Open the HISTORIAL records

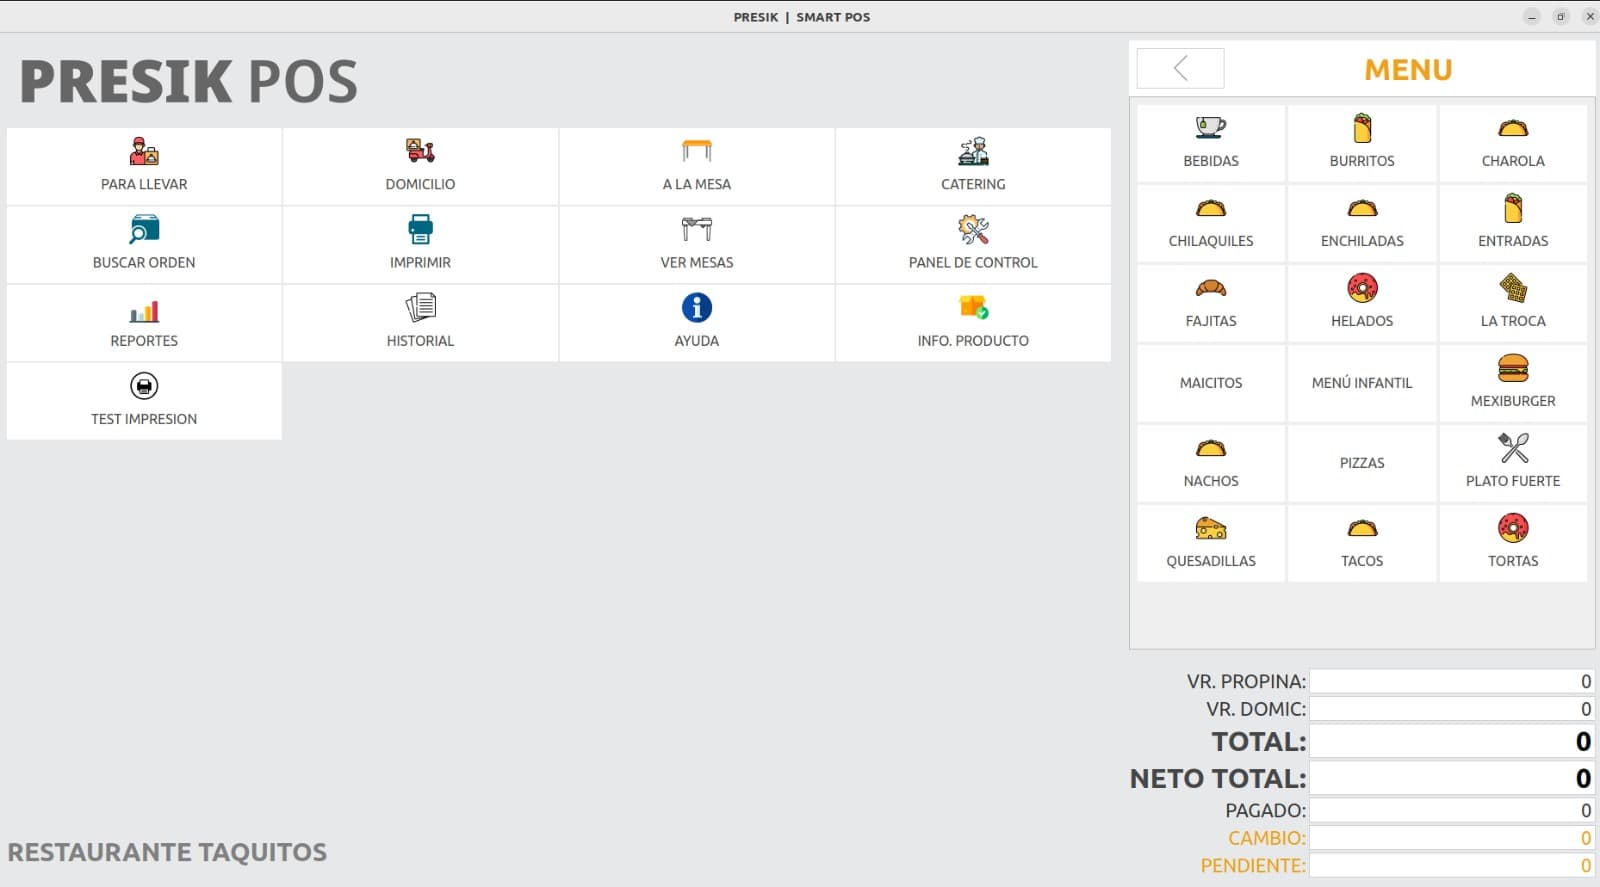(x=420, y=323)
